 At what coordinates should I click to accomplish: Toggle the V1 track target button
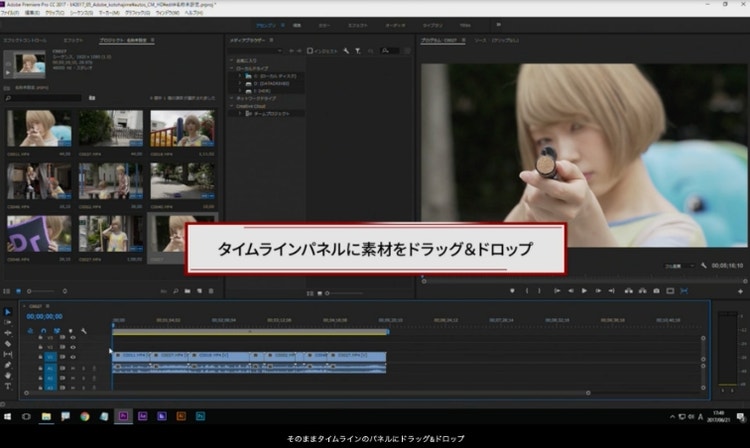(50, 358)
